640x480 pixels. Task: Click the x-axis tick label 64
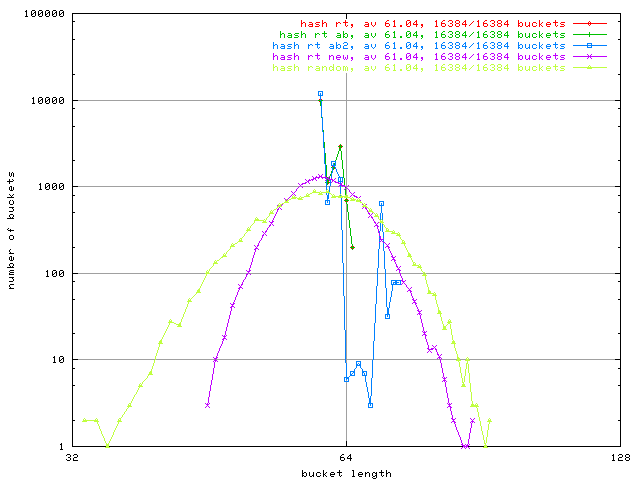346,458
